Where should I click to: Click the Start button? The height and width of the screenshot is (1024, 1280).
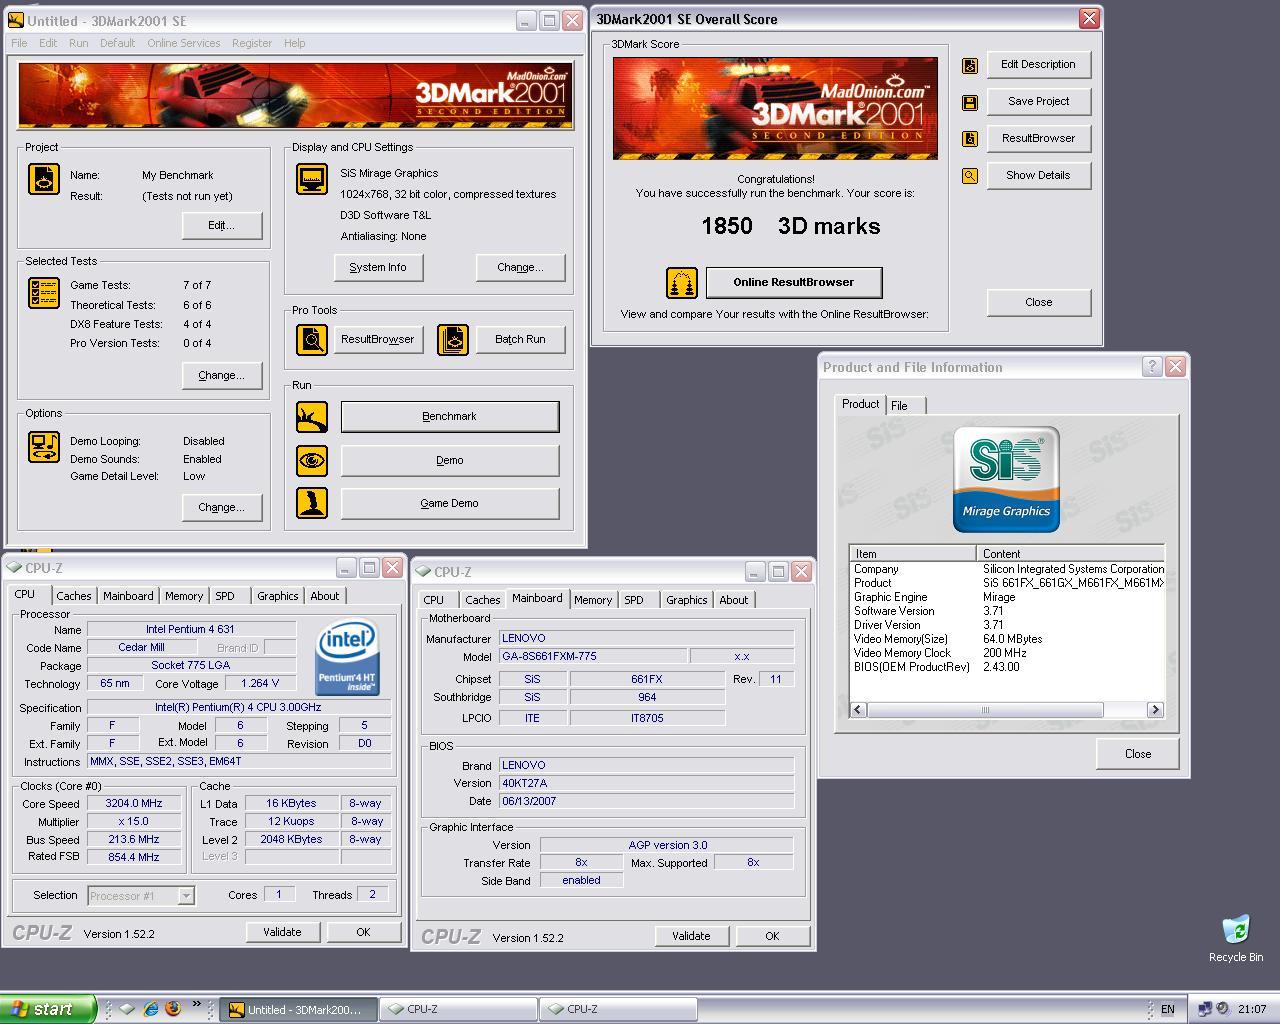48,1009
